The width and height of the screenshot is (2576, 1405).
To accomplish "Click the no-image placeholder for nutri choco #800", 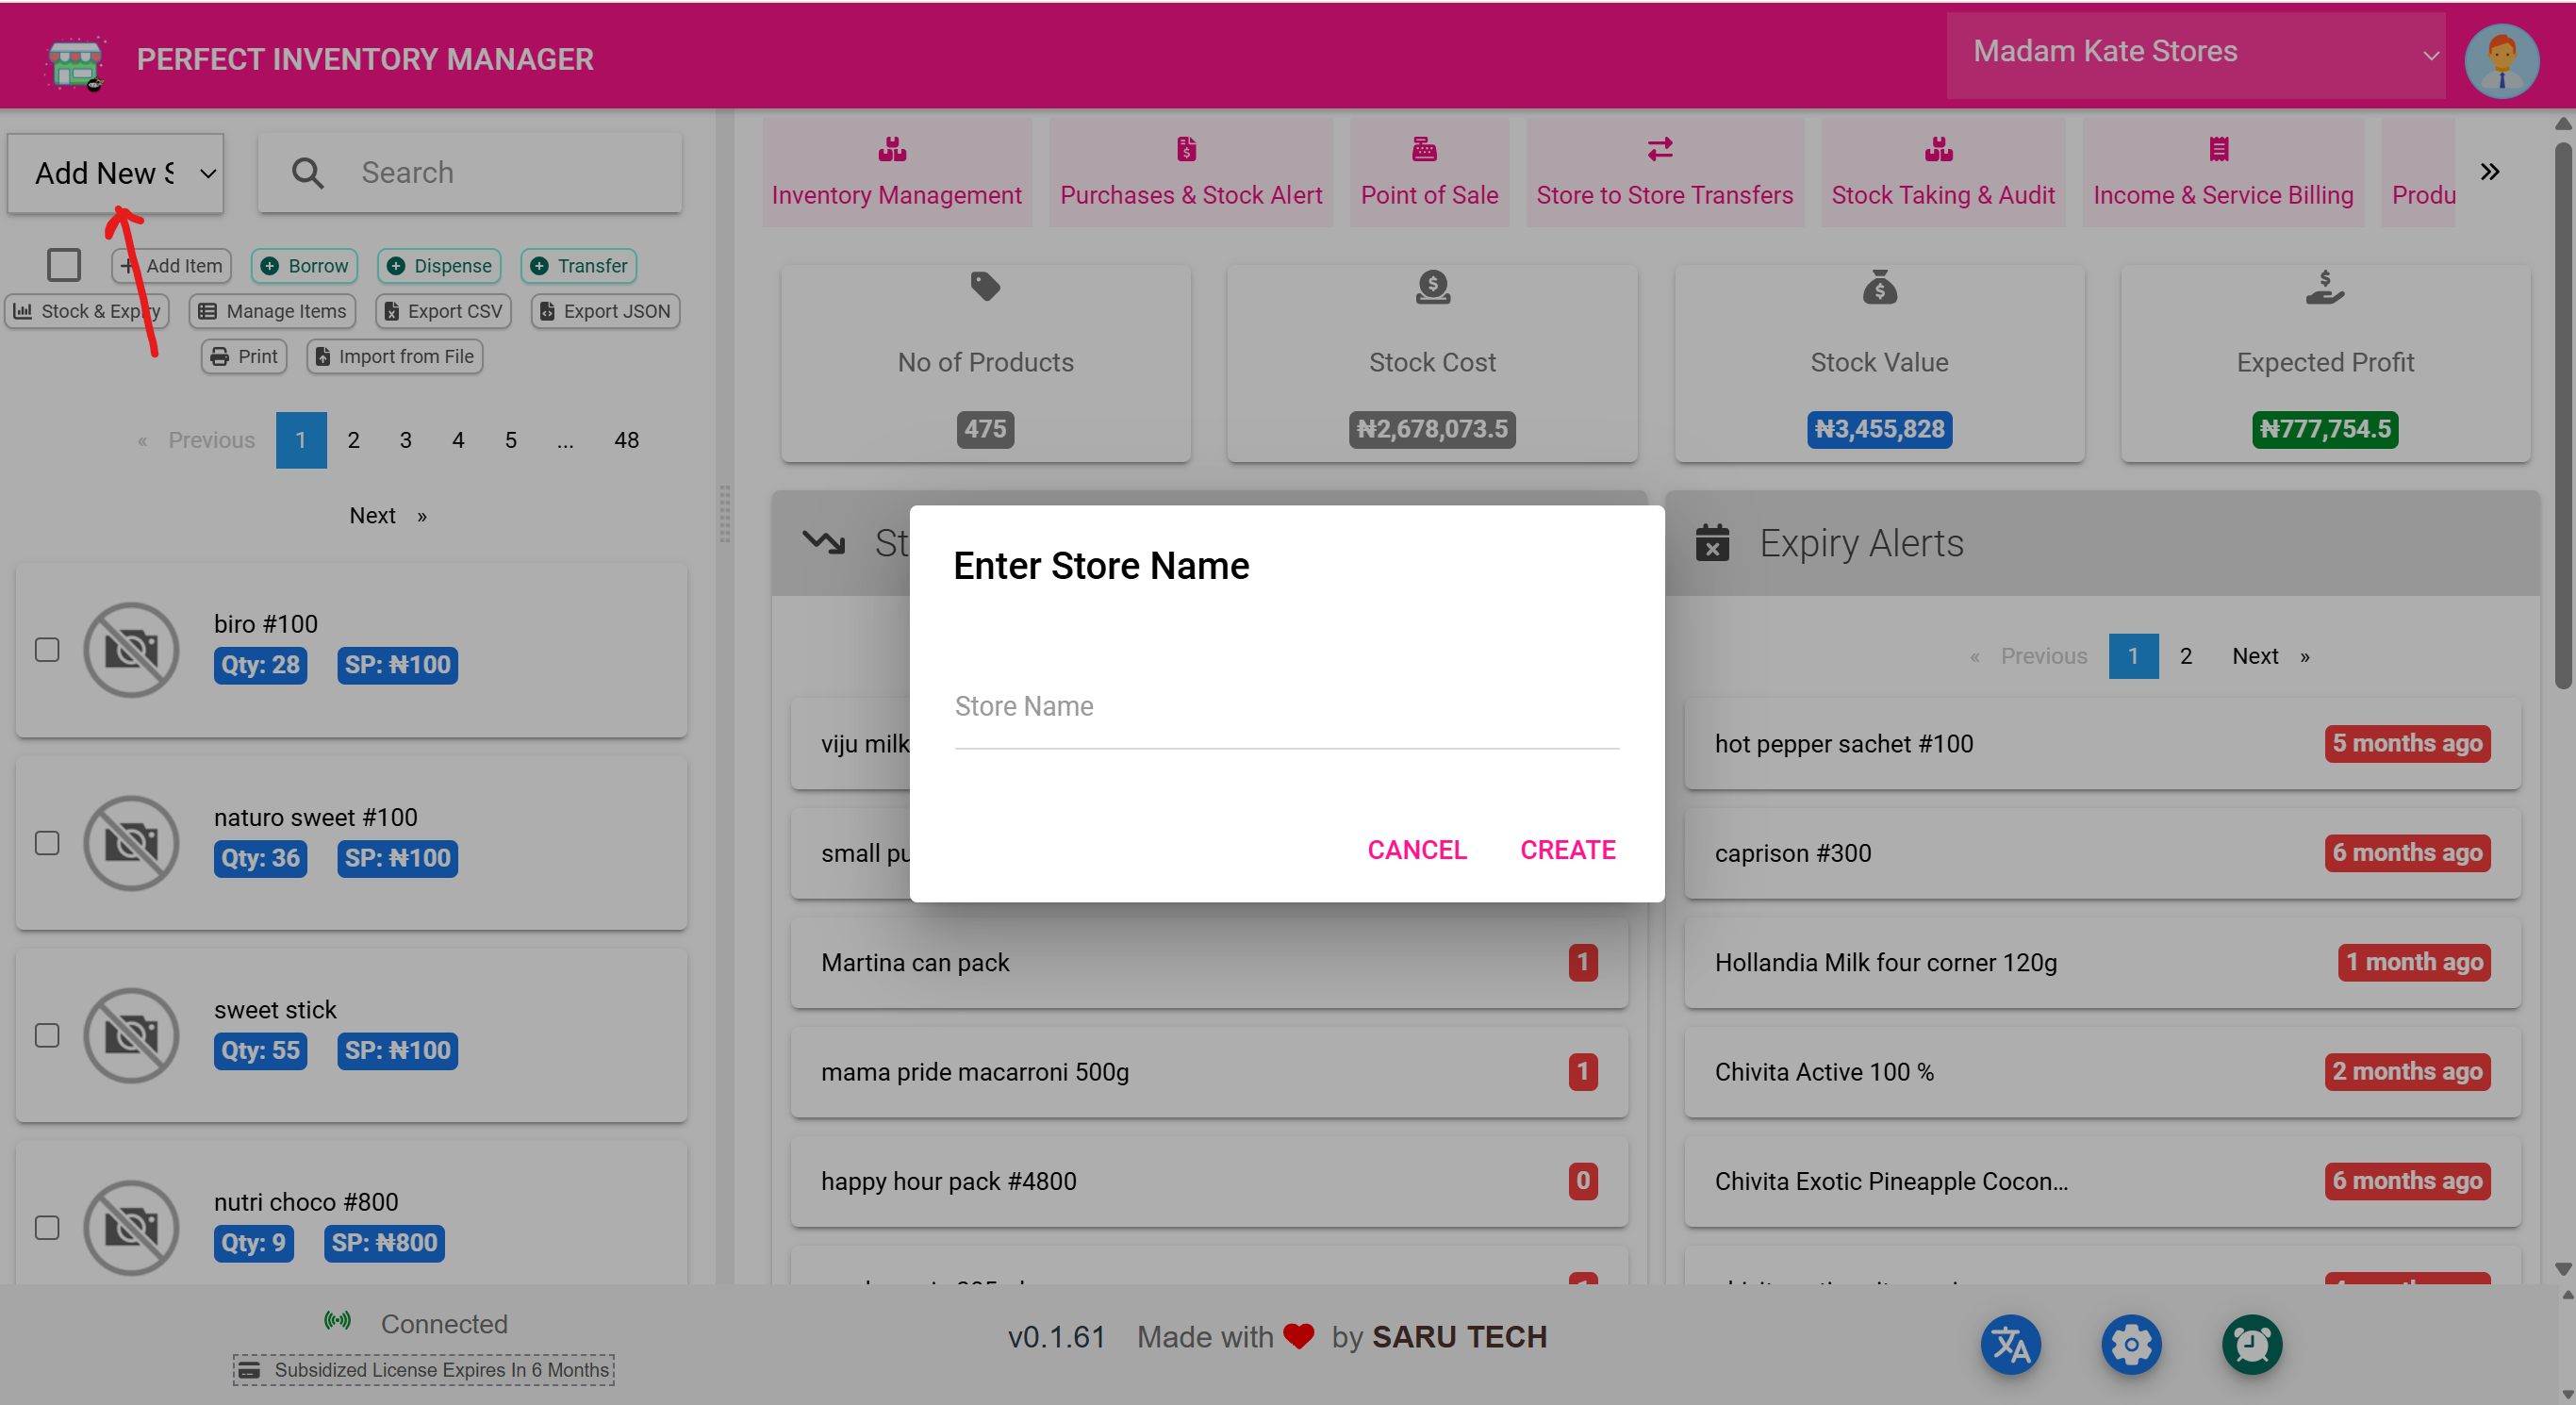I will tap(131, 1228).
